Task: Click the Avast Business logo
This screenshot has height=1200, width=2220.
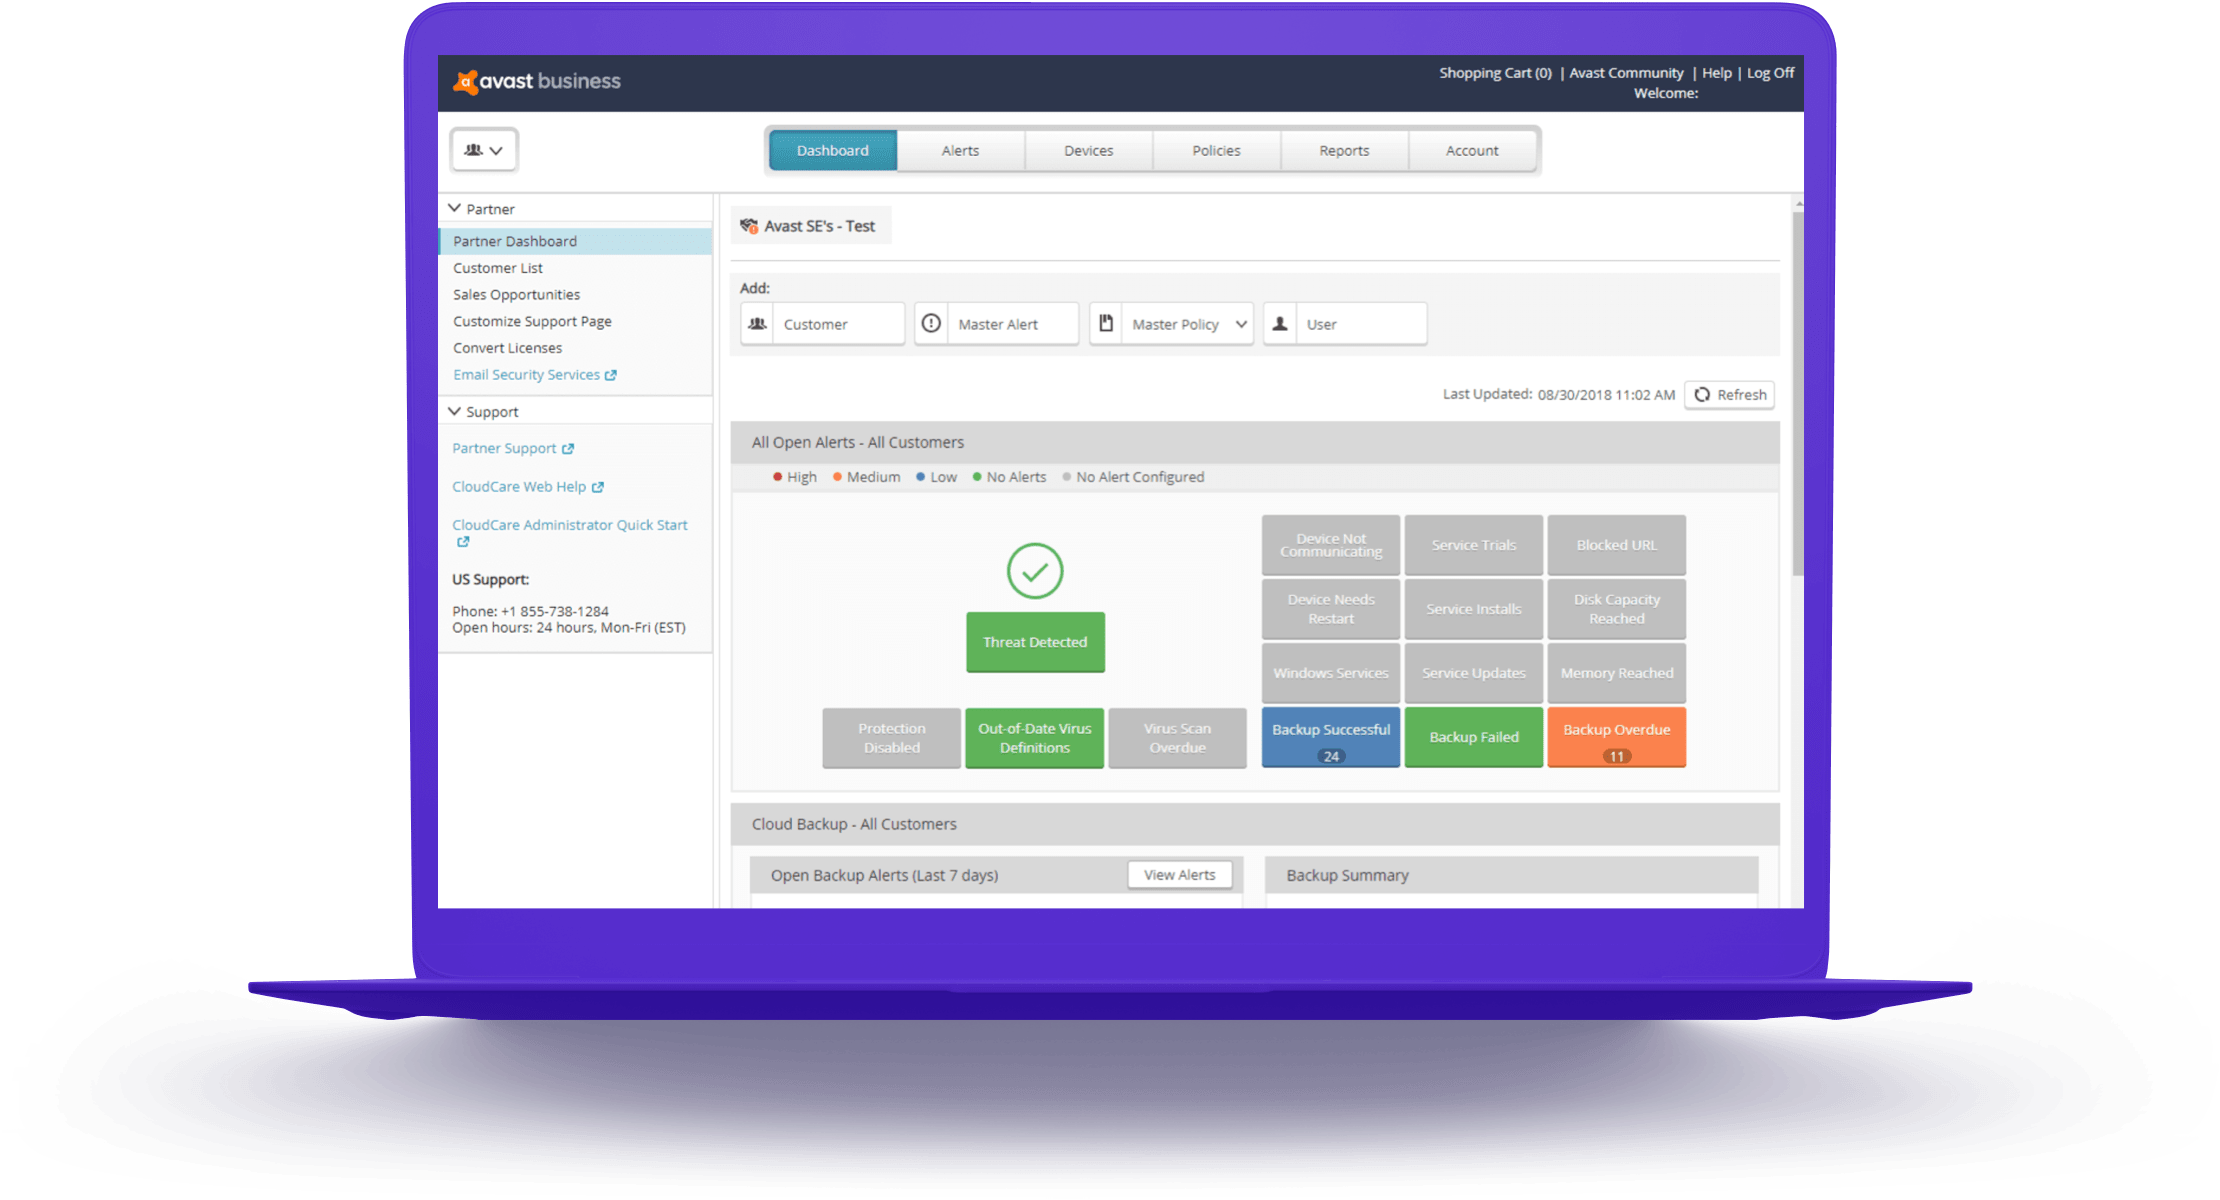Action: [537, 82]
